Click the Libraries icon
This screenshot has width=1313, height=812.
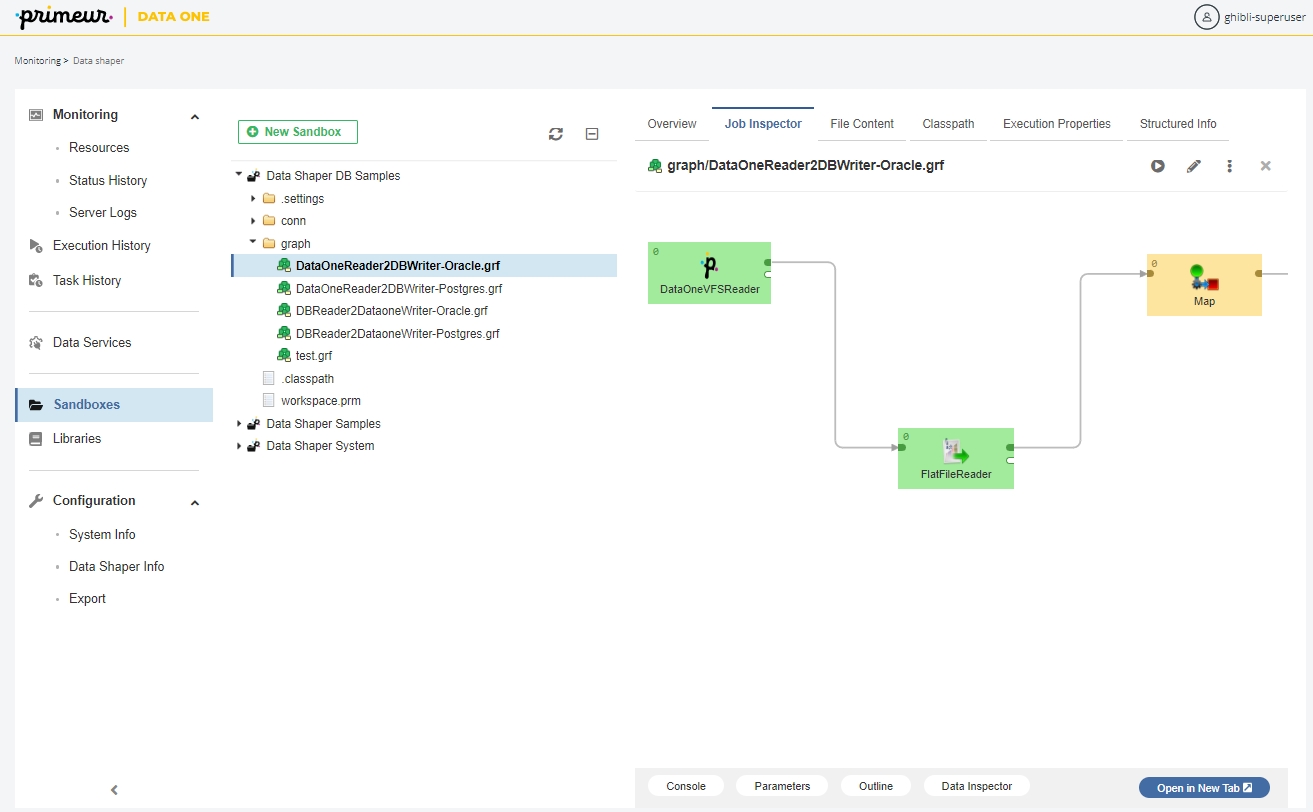(x=36, y=439)
